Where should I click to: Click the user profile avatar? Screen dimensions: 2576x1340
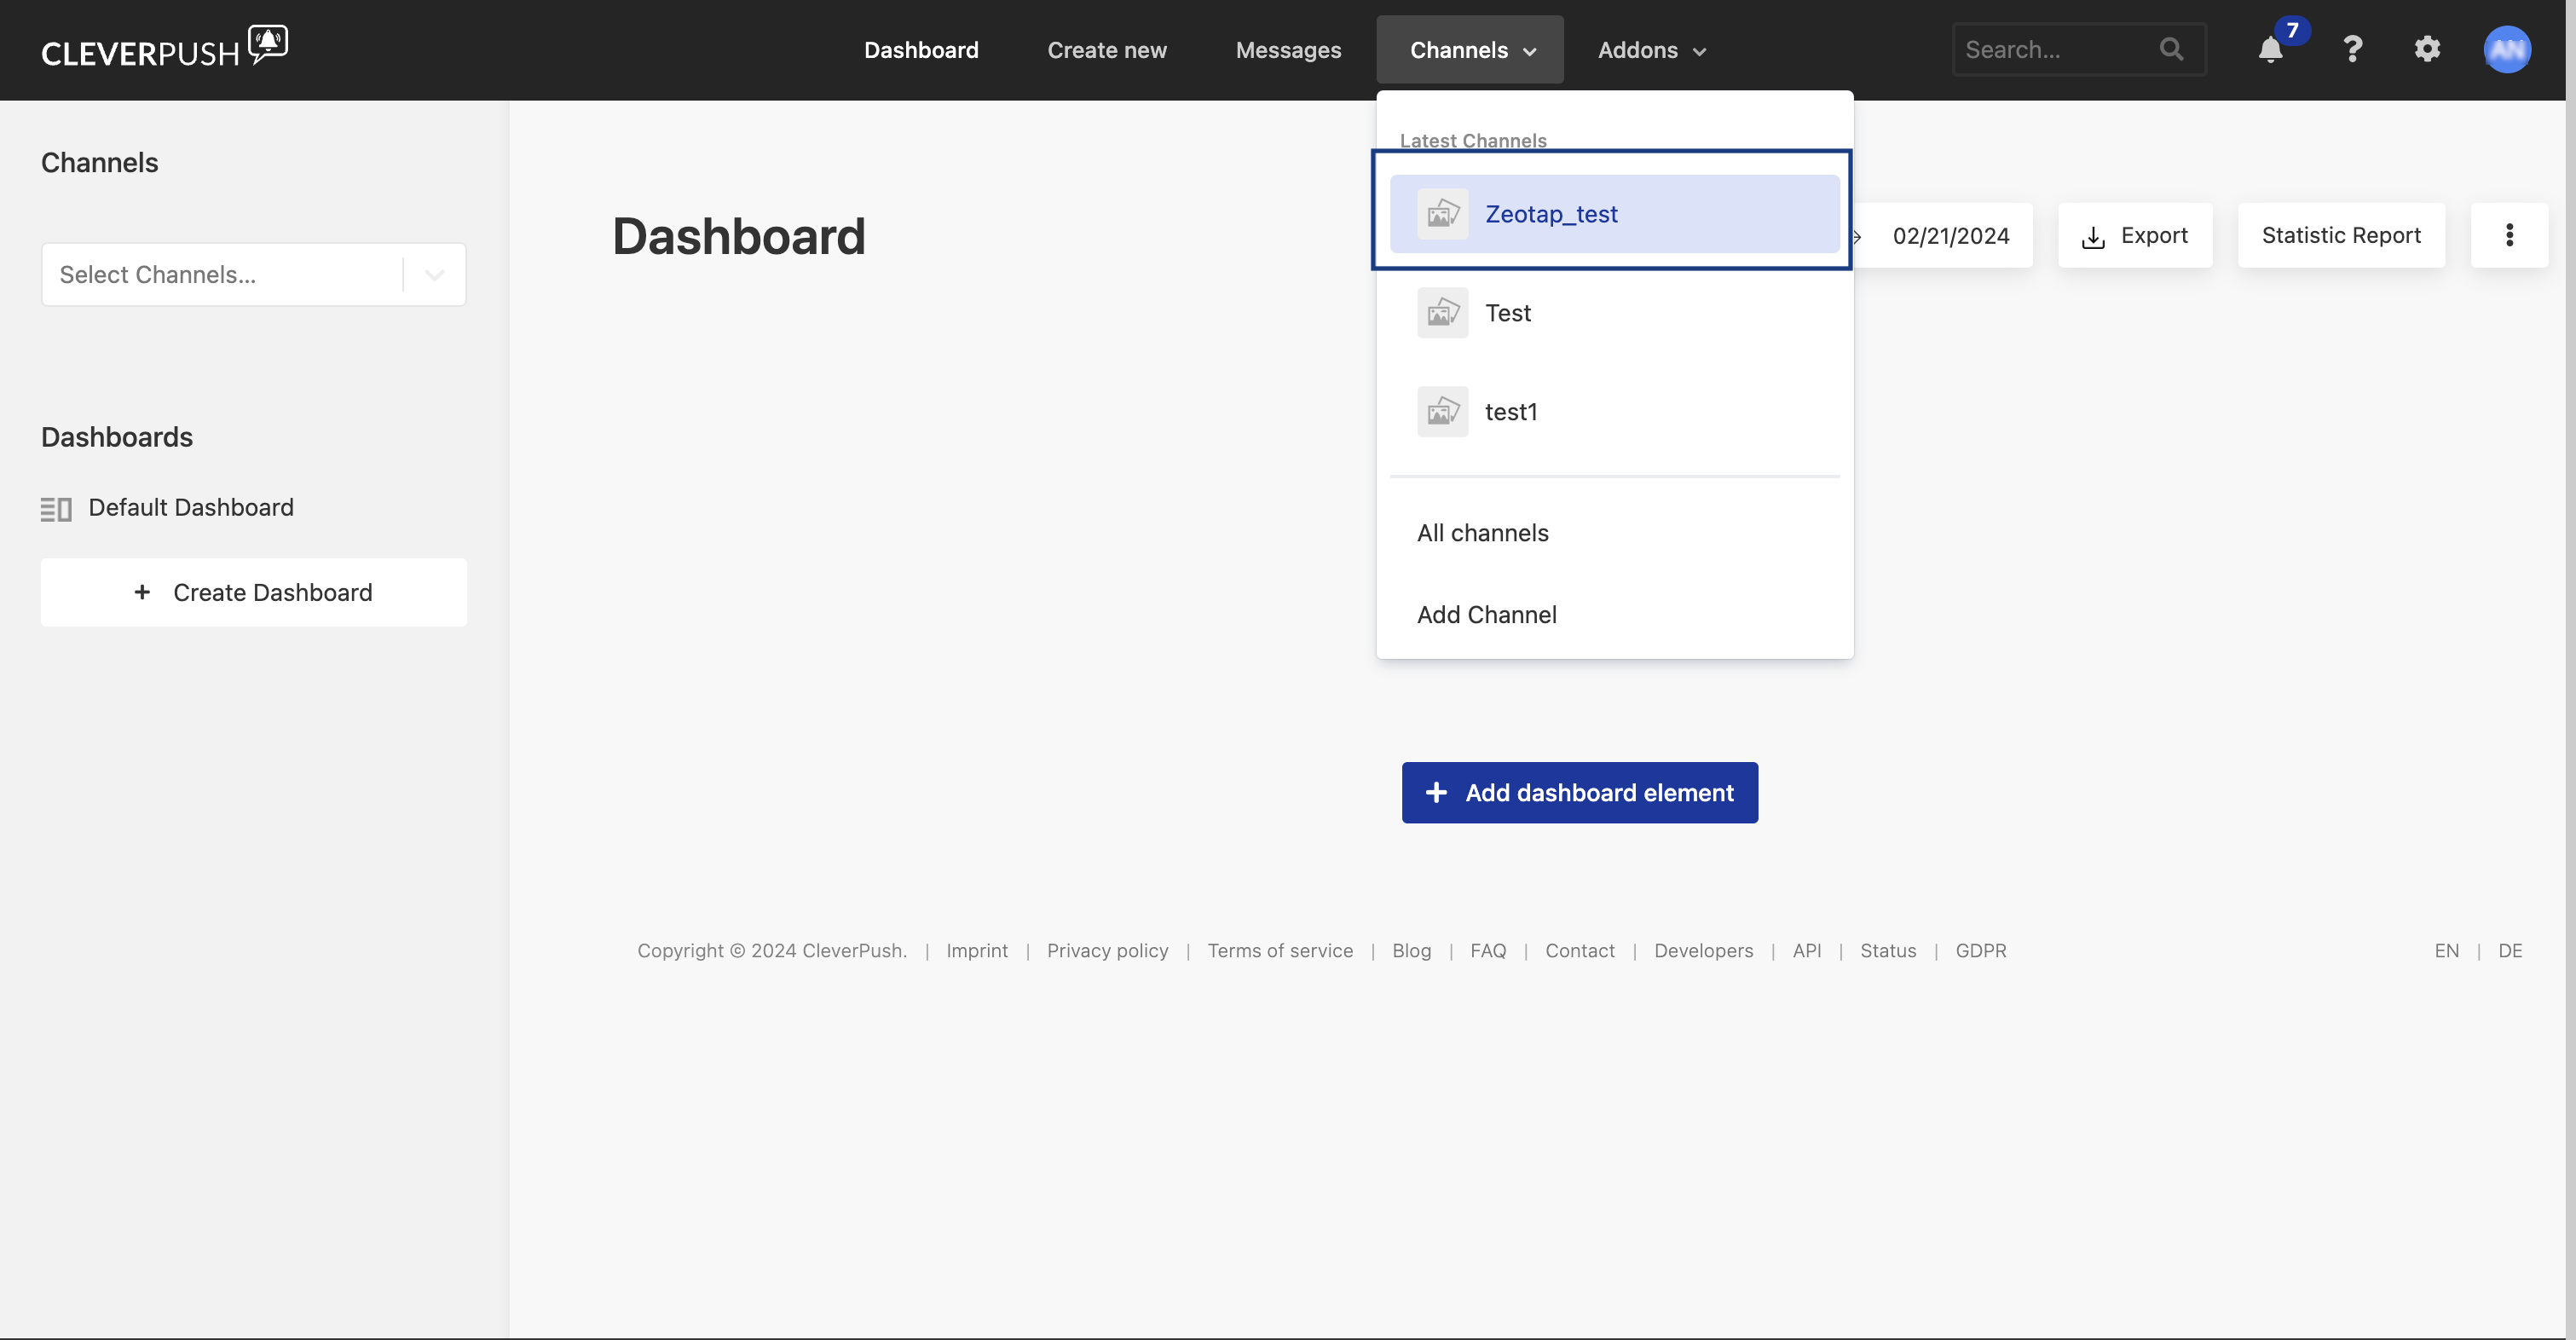pos(2506,49)
